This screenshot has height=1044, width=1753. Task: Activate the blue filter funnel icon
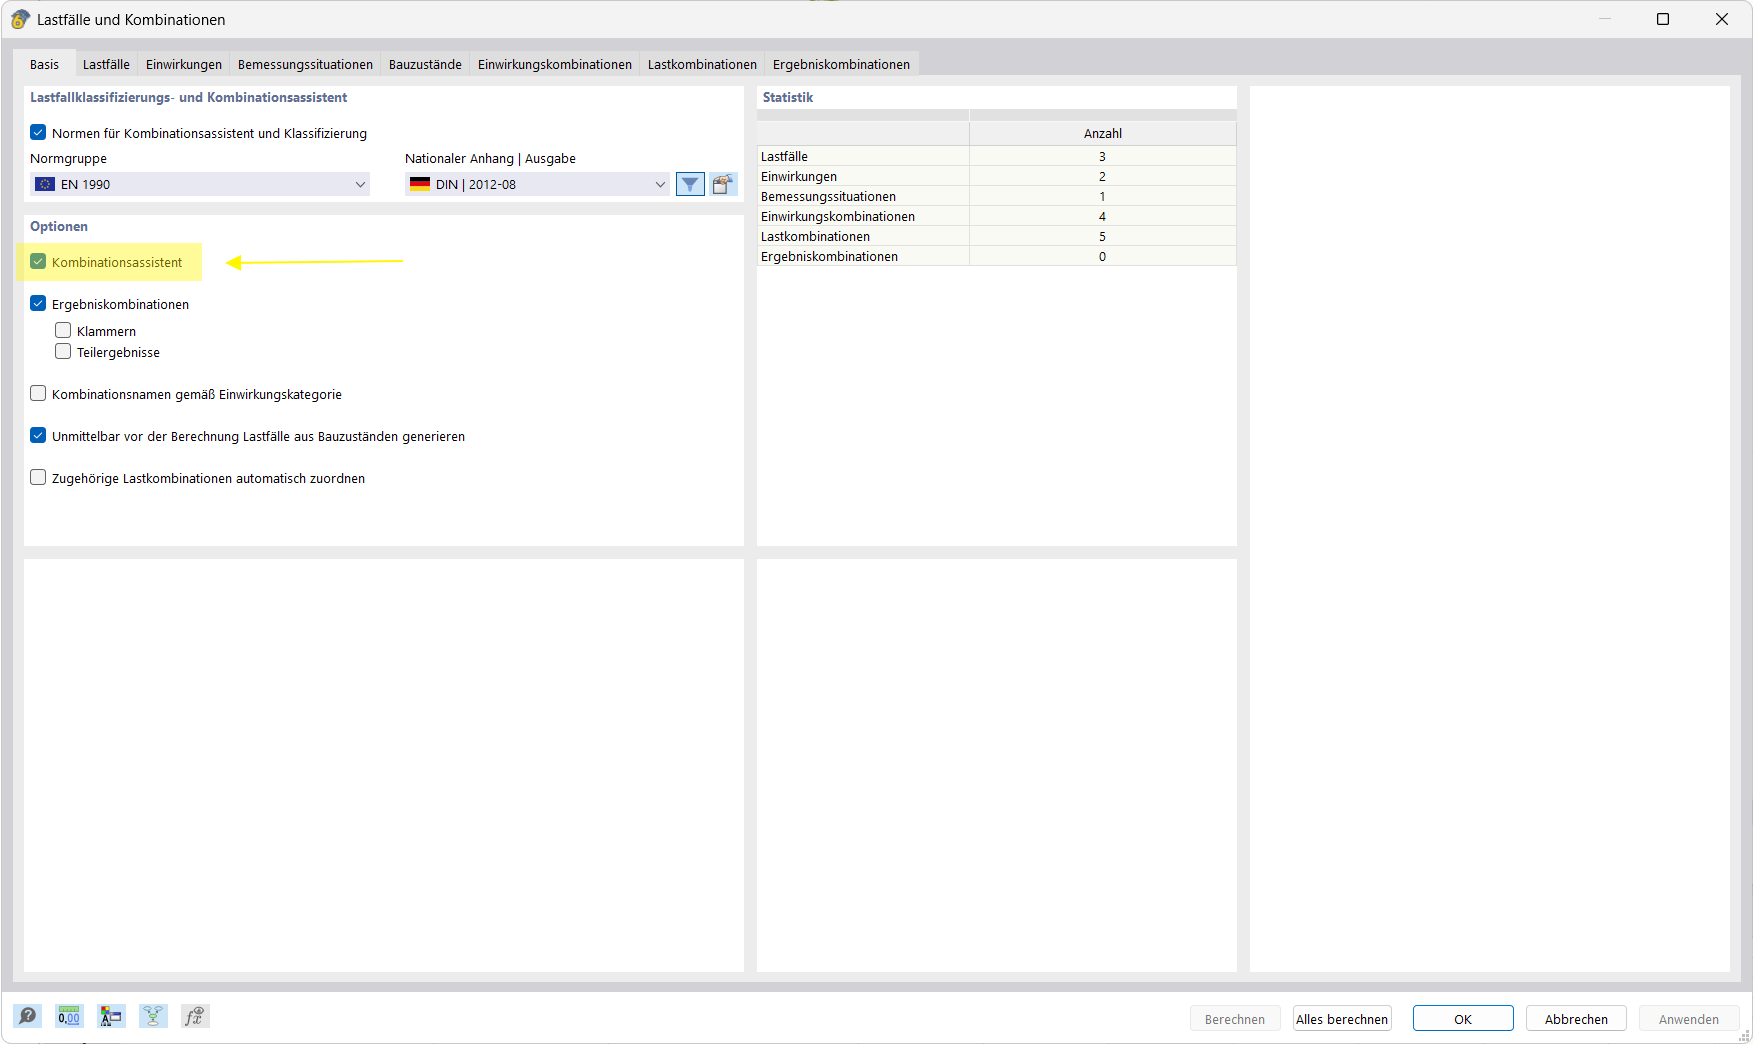click(690, 184)
